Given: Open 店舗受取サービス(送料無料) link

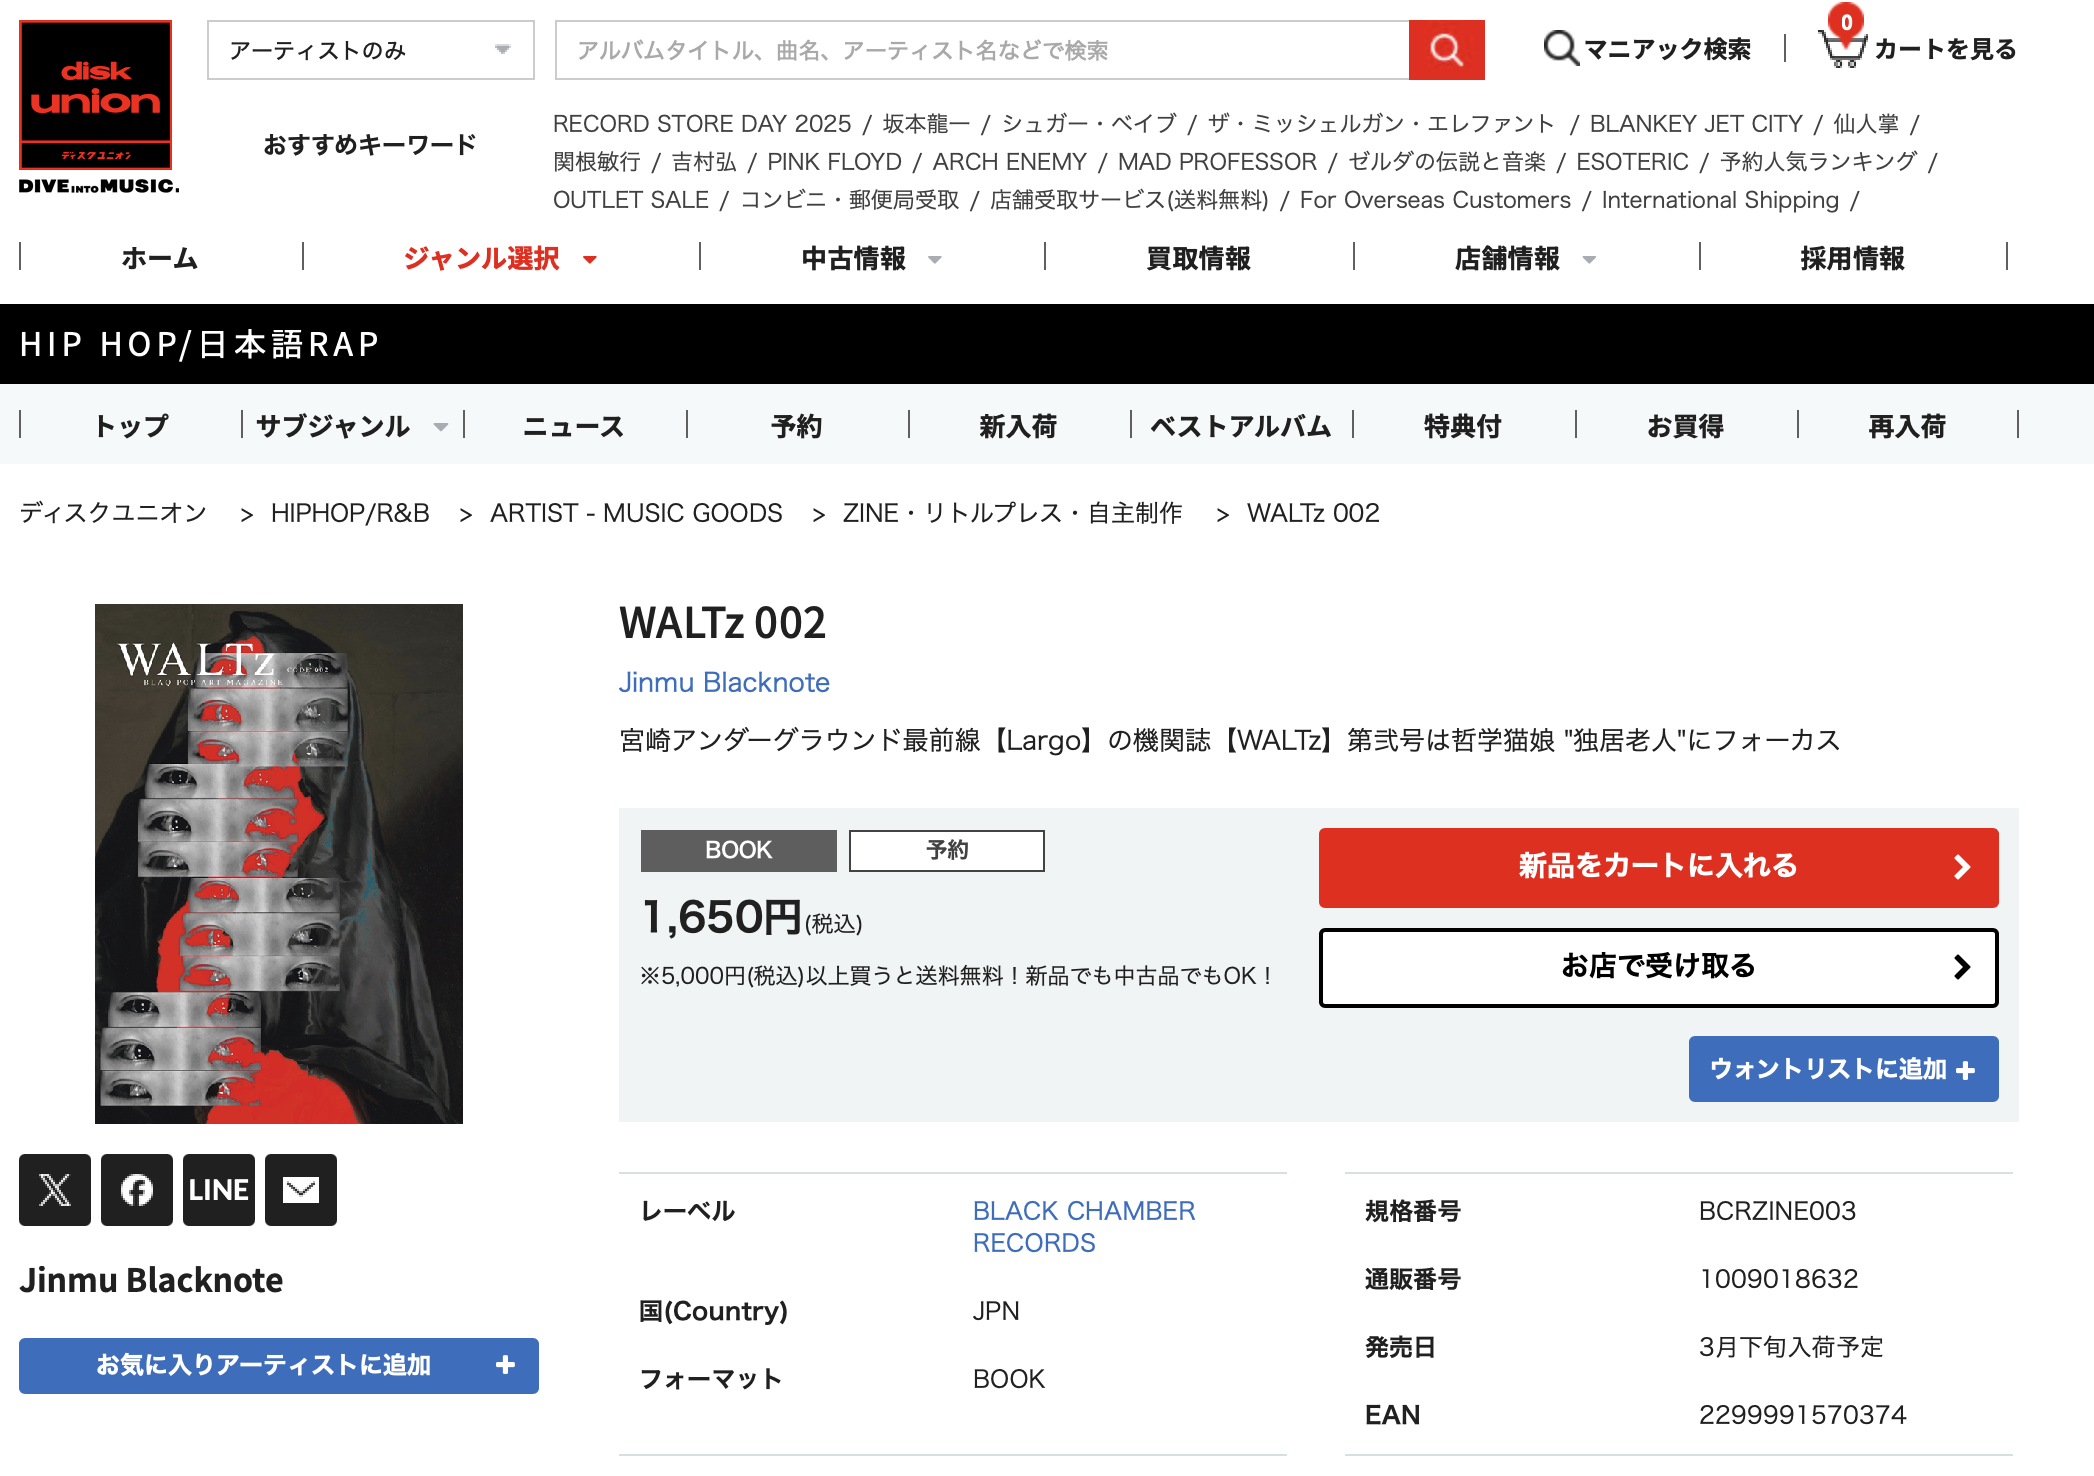Looking at the screenshot, I should pos(1129,200).
